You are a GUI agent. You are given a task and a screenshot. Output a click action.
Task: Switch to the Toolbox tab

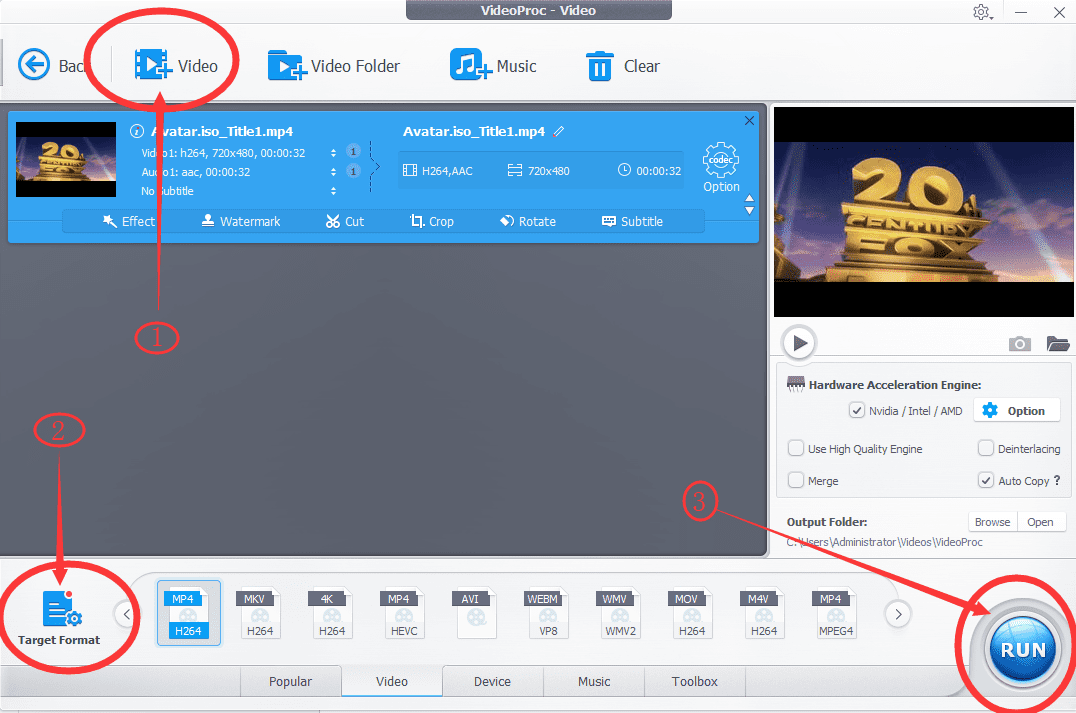point(694,681)
